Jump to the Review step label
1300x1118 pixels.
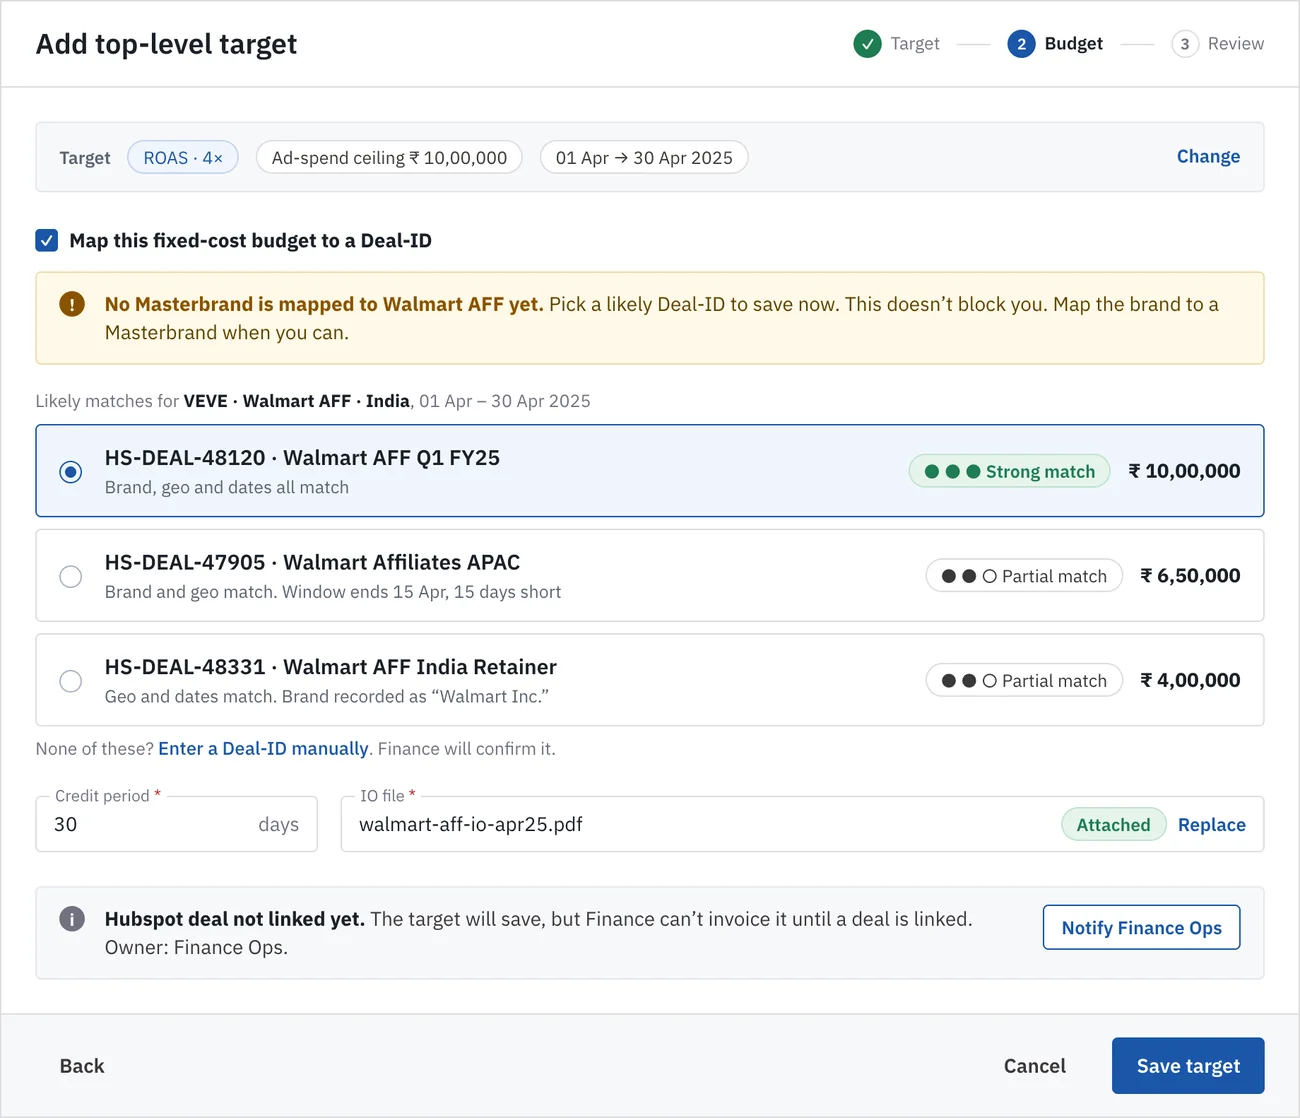(1236, 44)
